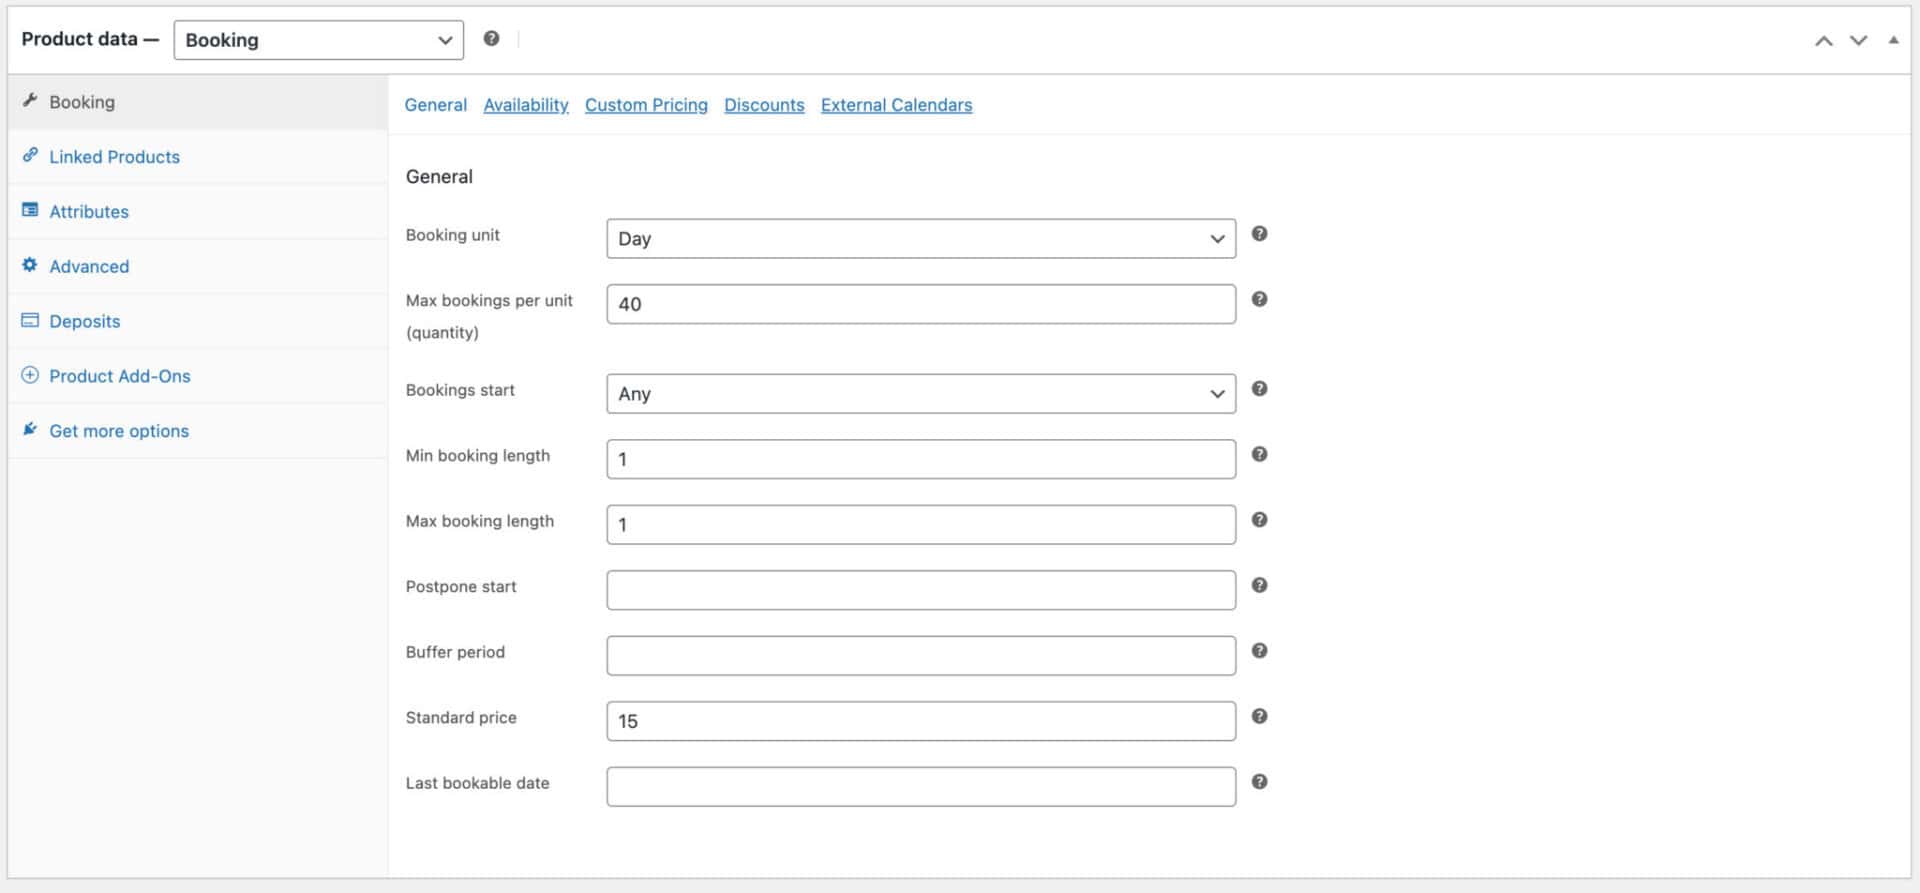1920x893 pixels.
Task: Move the Product data panel up
Action: pyautogui.click(x=1824, y=40)
